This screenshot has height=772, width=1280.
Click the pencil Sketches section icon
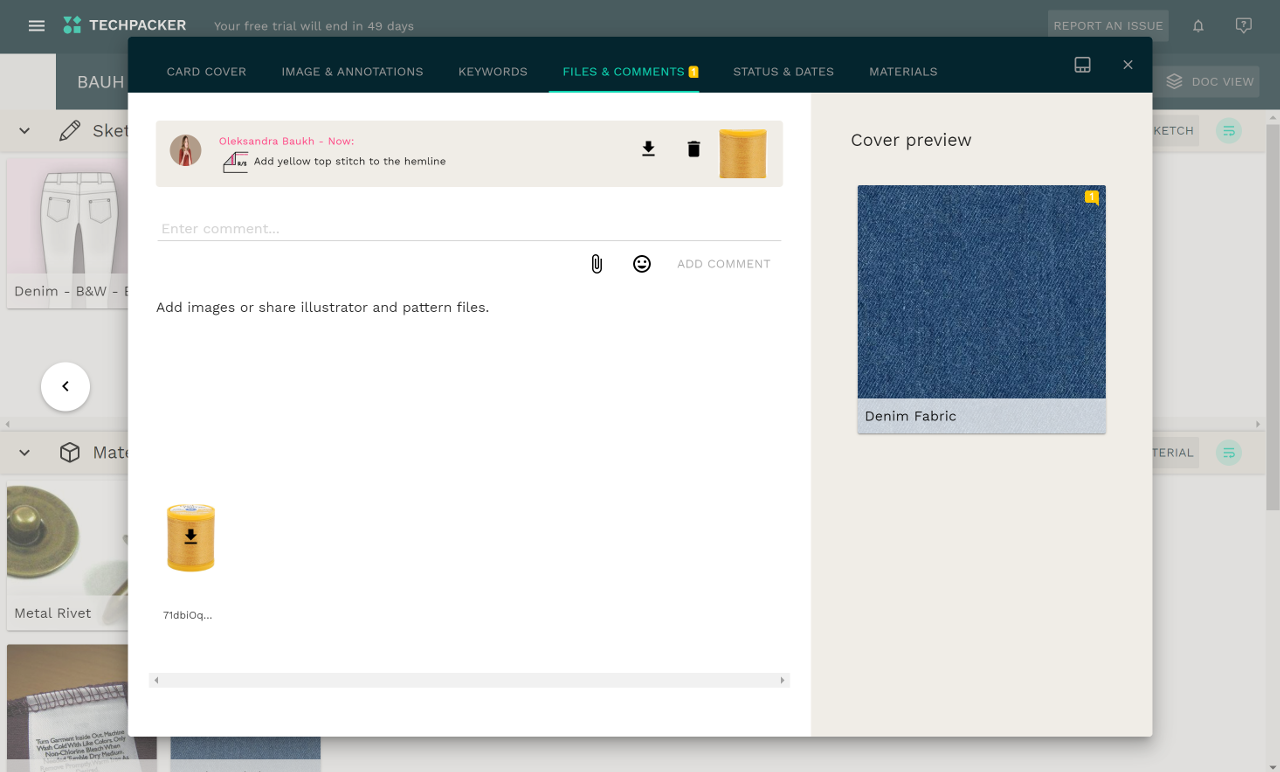pos(70,131)
